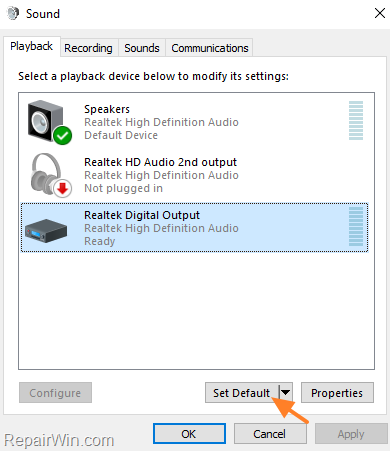Expand the Set Default dropdown arrow

click(286, 393)
